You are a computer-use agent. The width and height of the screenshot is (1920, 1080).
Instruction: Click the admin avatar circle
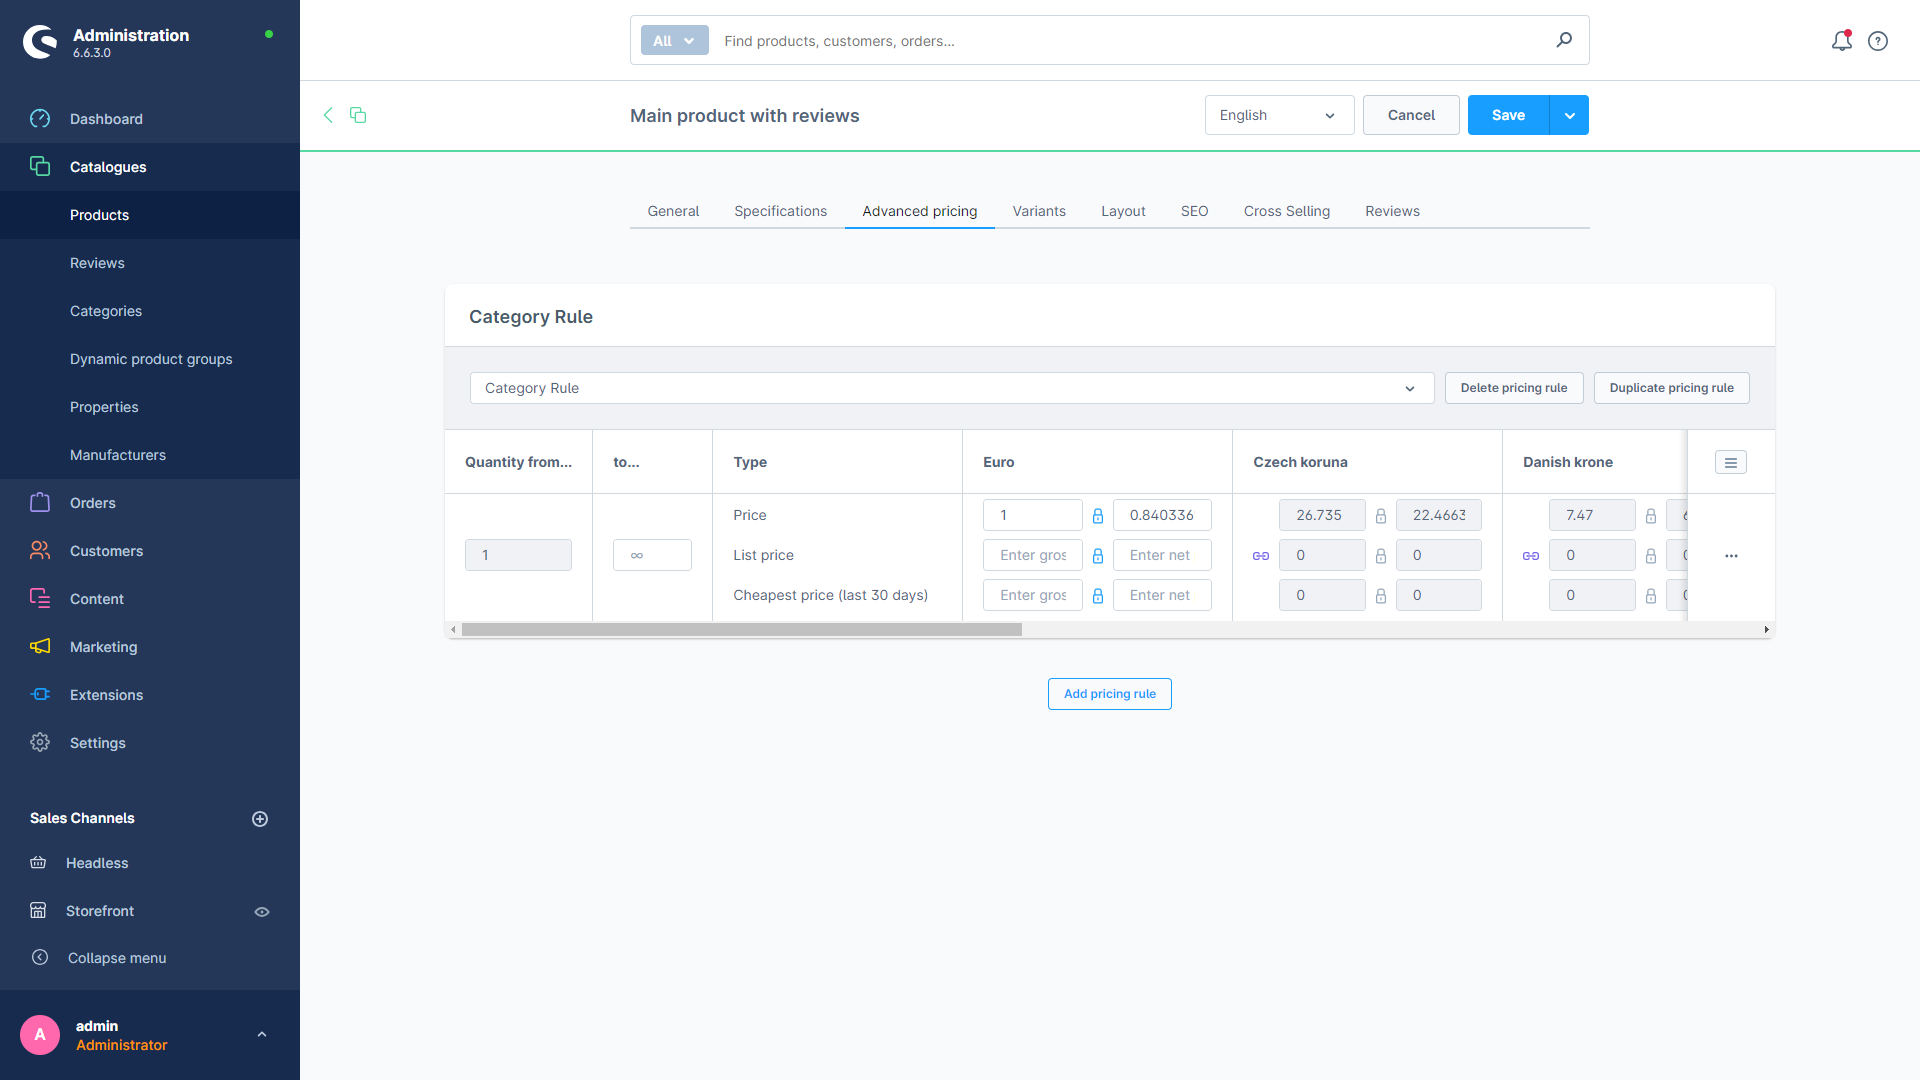point(40,1035)
